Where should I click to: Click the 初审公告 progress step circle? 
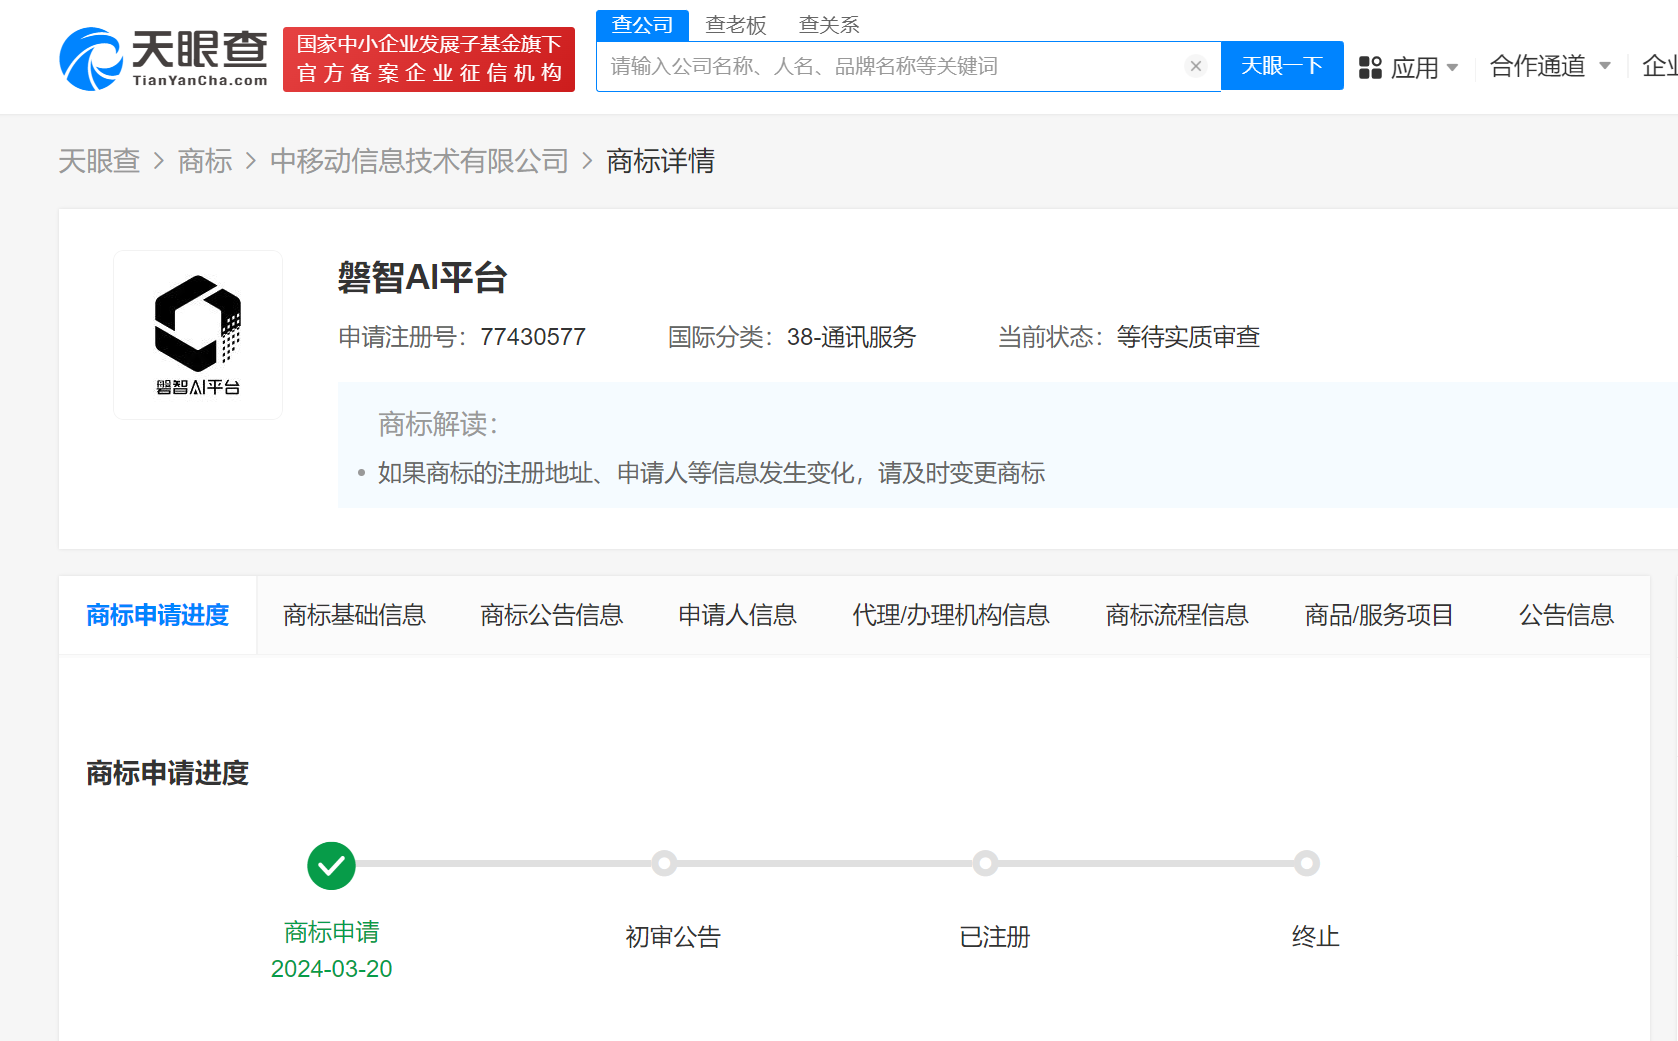664,863
